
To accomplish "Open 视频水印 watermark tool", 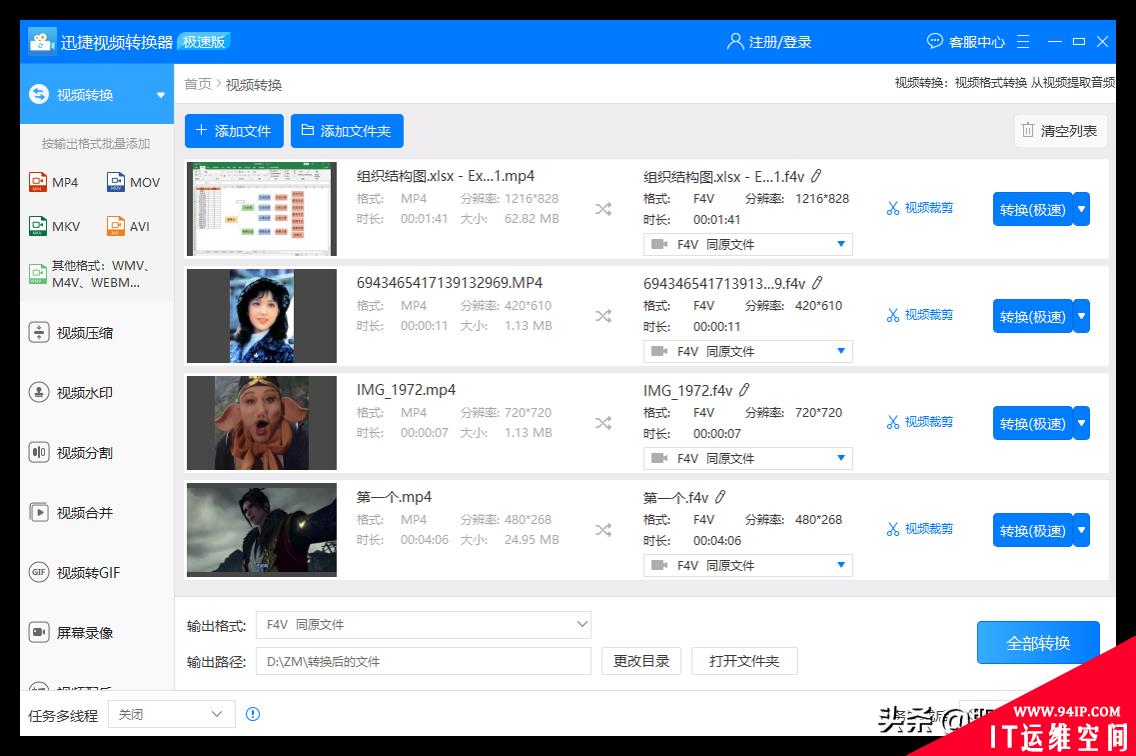I will click(x=71, y=393).
